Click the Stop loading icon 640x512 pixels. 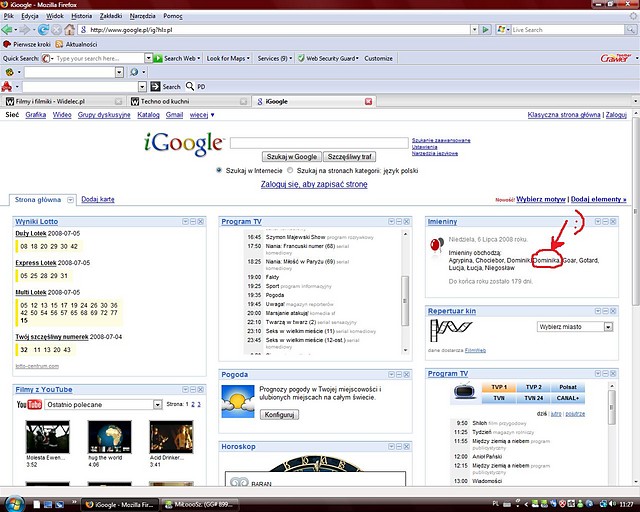coord(56,29)
